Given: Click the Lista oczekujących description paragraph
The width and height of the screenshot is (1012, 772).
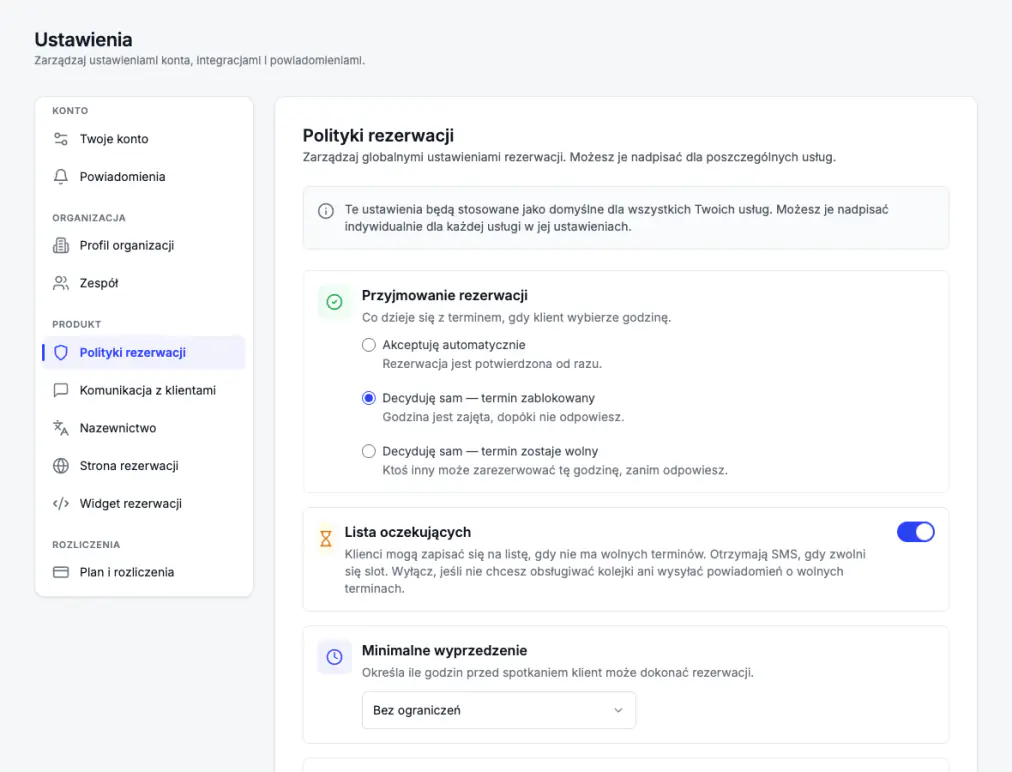Looking at the screenshot, I should point(605,571).
